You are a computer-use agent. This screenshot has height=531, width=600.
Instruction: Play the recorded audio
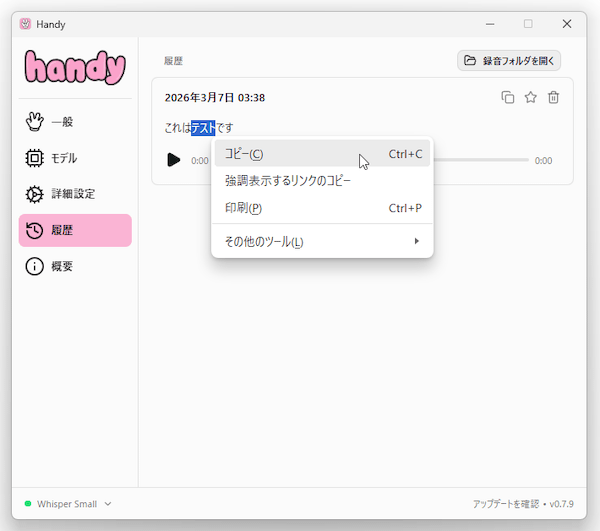[x=174, y=160]
